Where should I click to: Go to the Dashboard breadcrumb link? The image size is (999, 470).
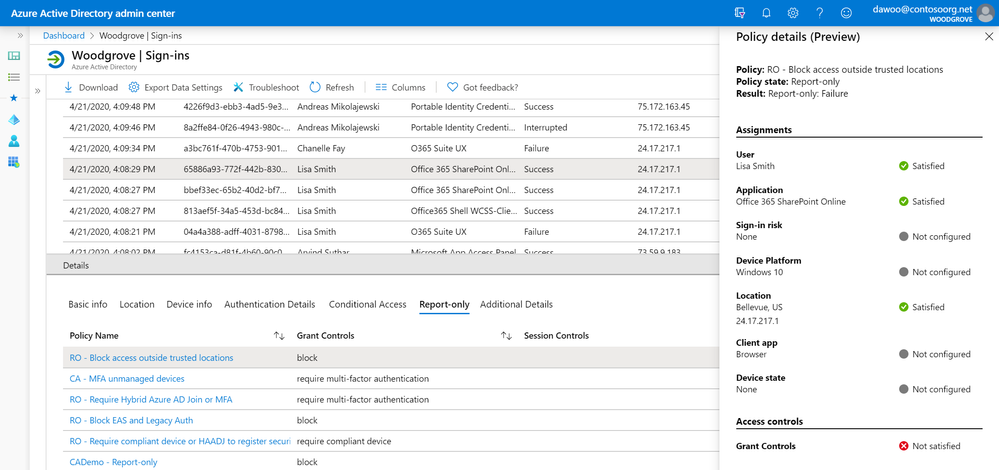click(x=63, y=35)
